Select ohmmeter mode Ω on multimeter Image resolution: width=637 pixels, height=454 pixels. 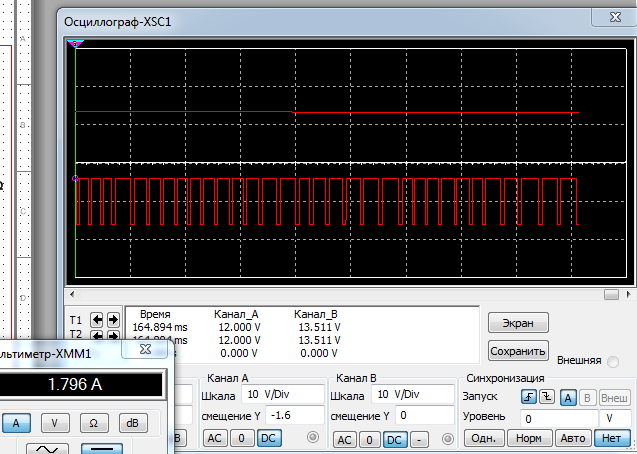pyautogui.click(x=93, y=423)
